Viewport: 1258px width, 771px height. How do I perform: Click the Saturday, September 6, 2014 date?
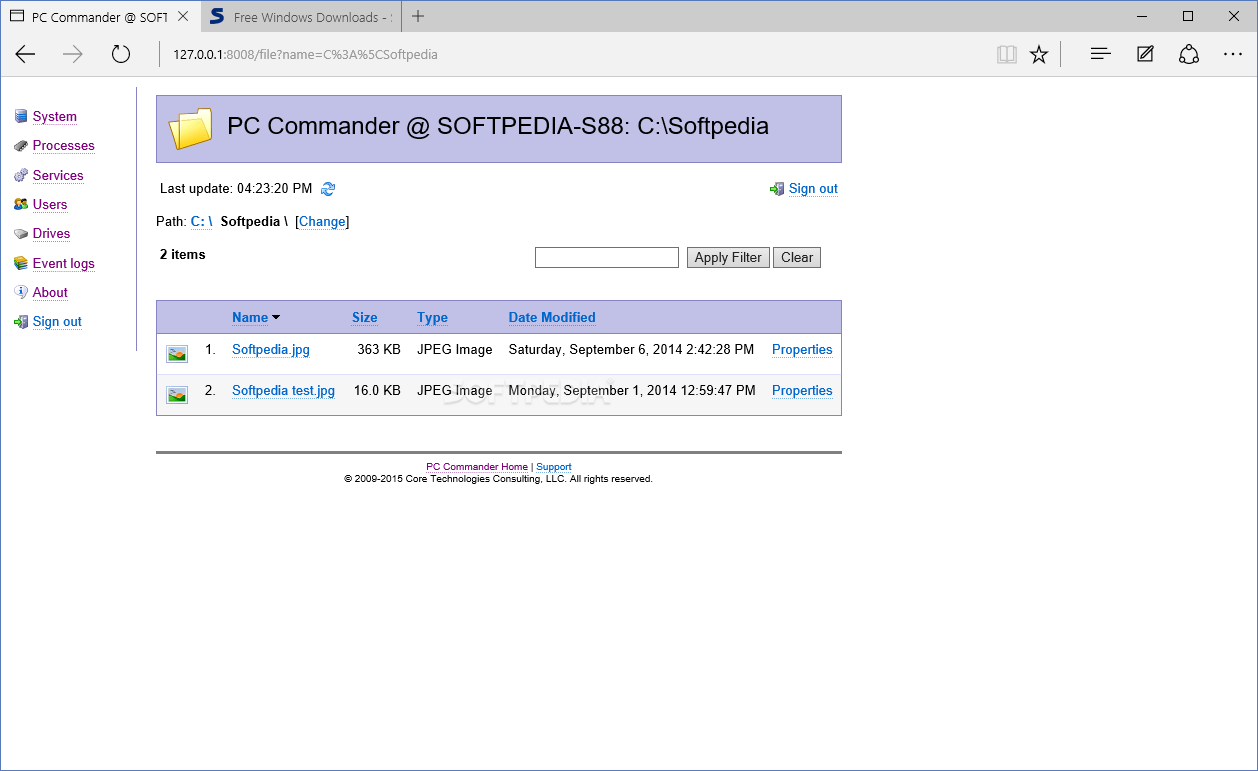click(x=631, y=350)
